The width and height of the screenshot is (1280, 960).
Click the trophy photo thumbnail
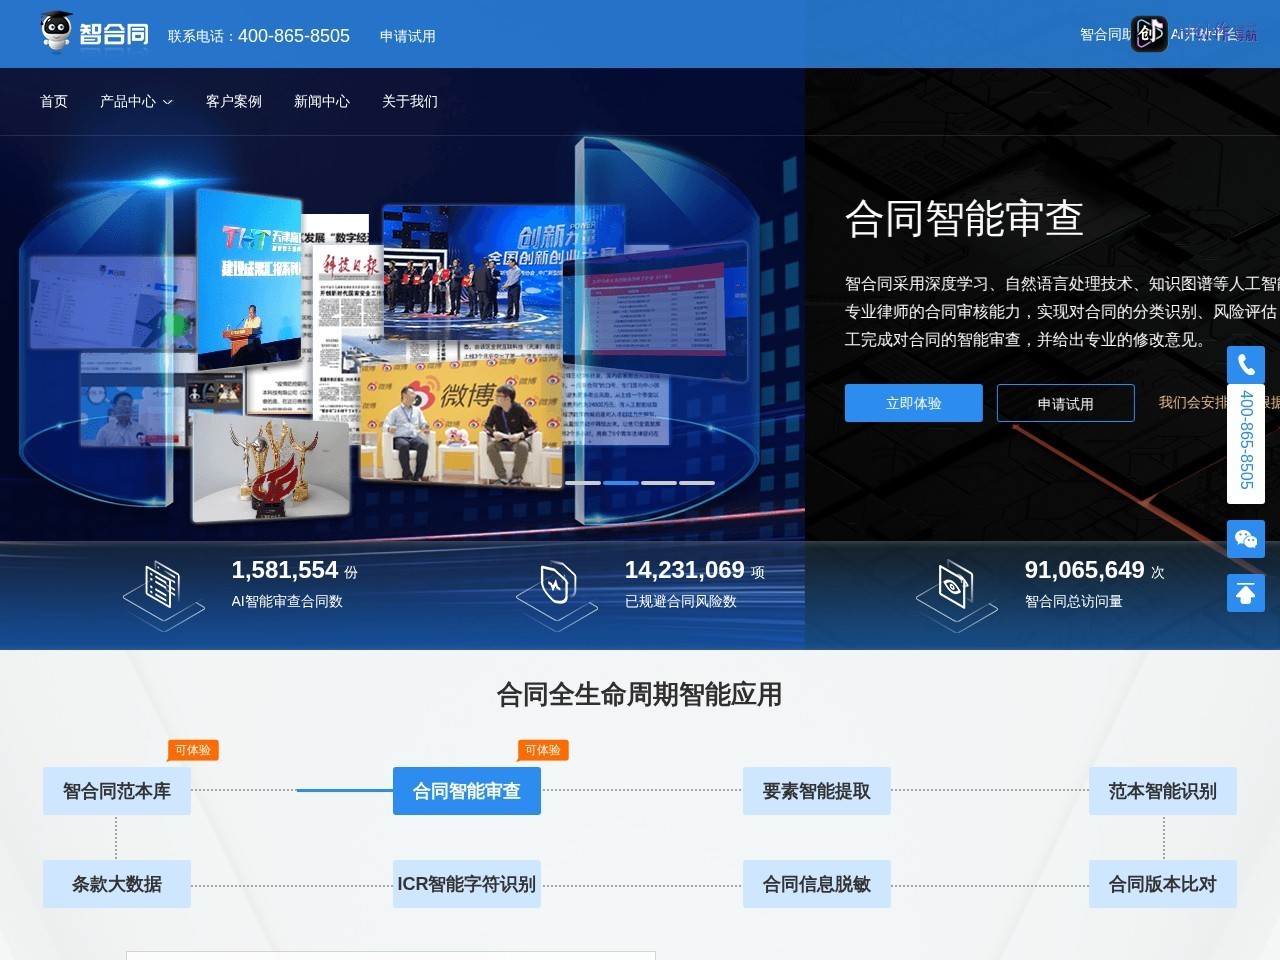pos(272,468)
